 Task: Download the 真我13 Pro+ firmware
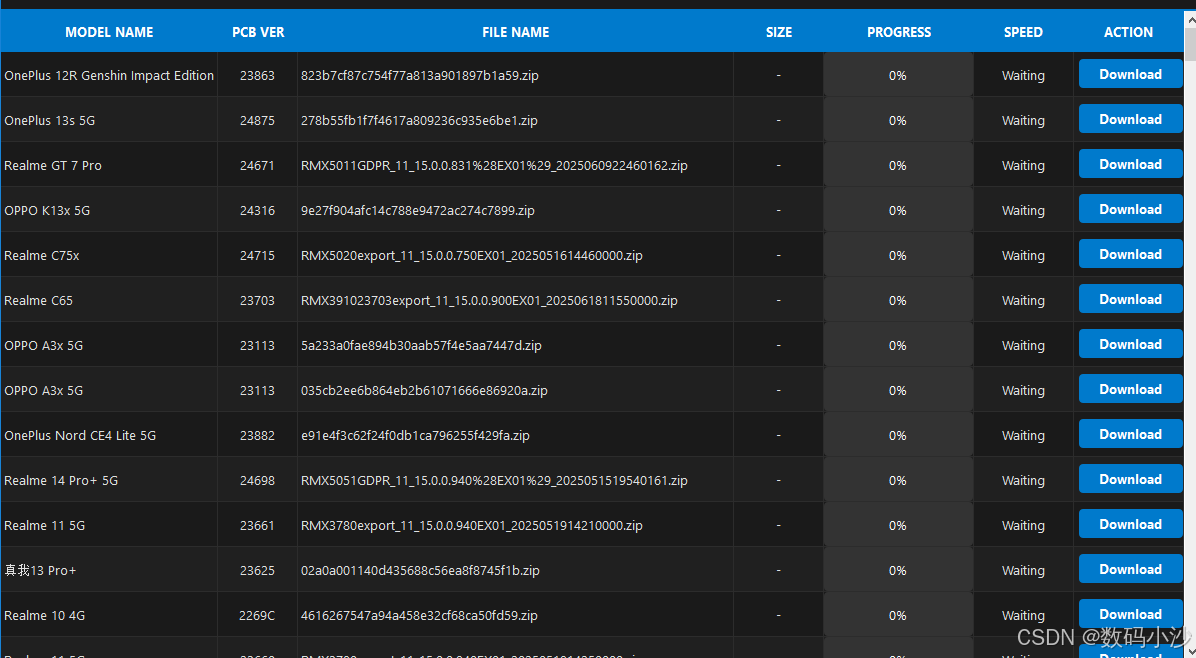(x=1130, y=570)
